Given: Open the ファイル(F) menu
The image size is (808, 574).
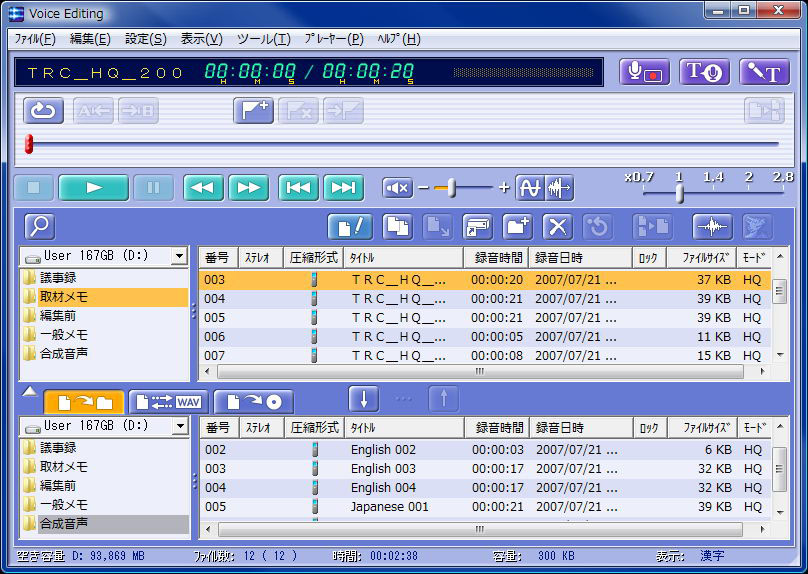Looking at the screenshot, I should [35, 39].
